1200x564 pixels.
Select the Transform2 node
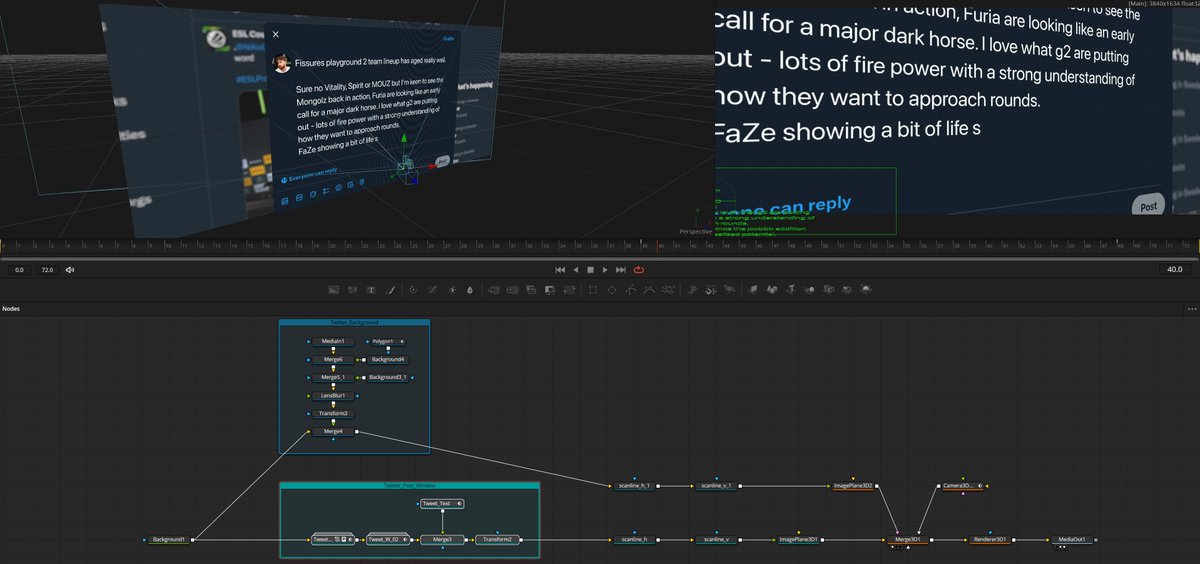(496, 539)
